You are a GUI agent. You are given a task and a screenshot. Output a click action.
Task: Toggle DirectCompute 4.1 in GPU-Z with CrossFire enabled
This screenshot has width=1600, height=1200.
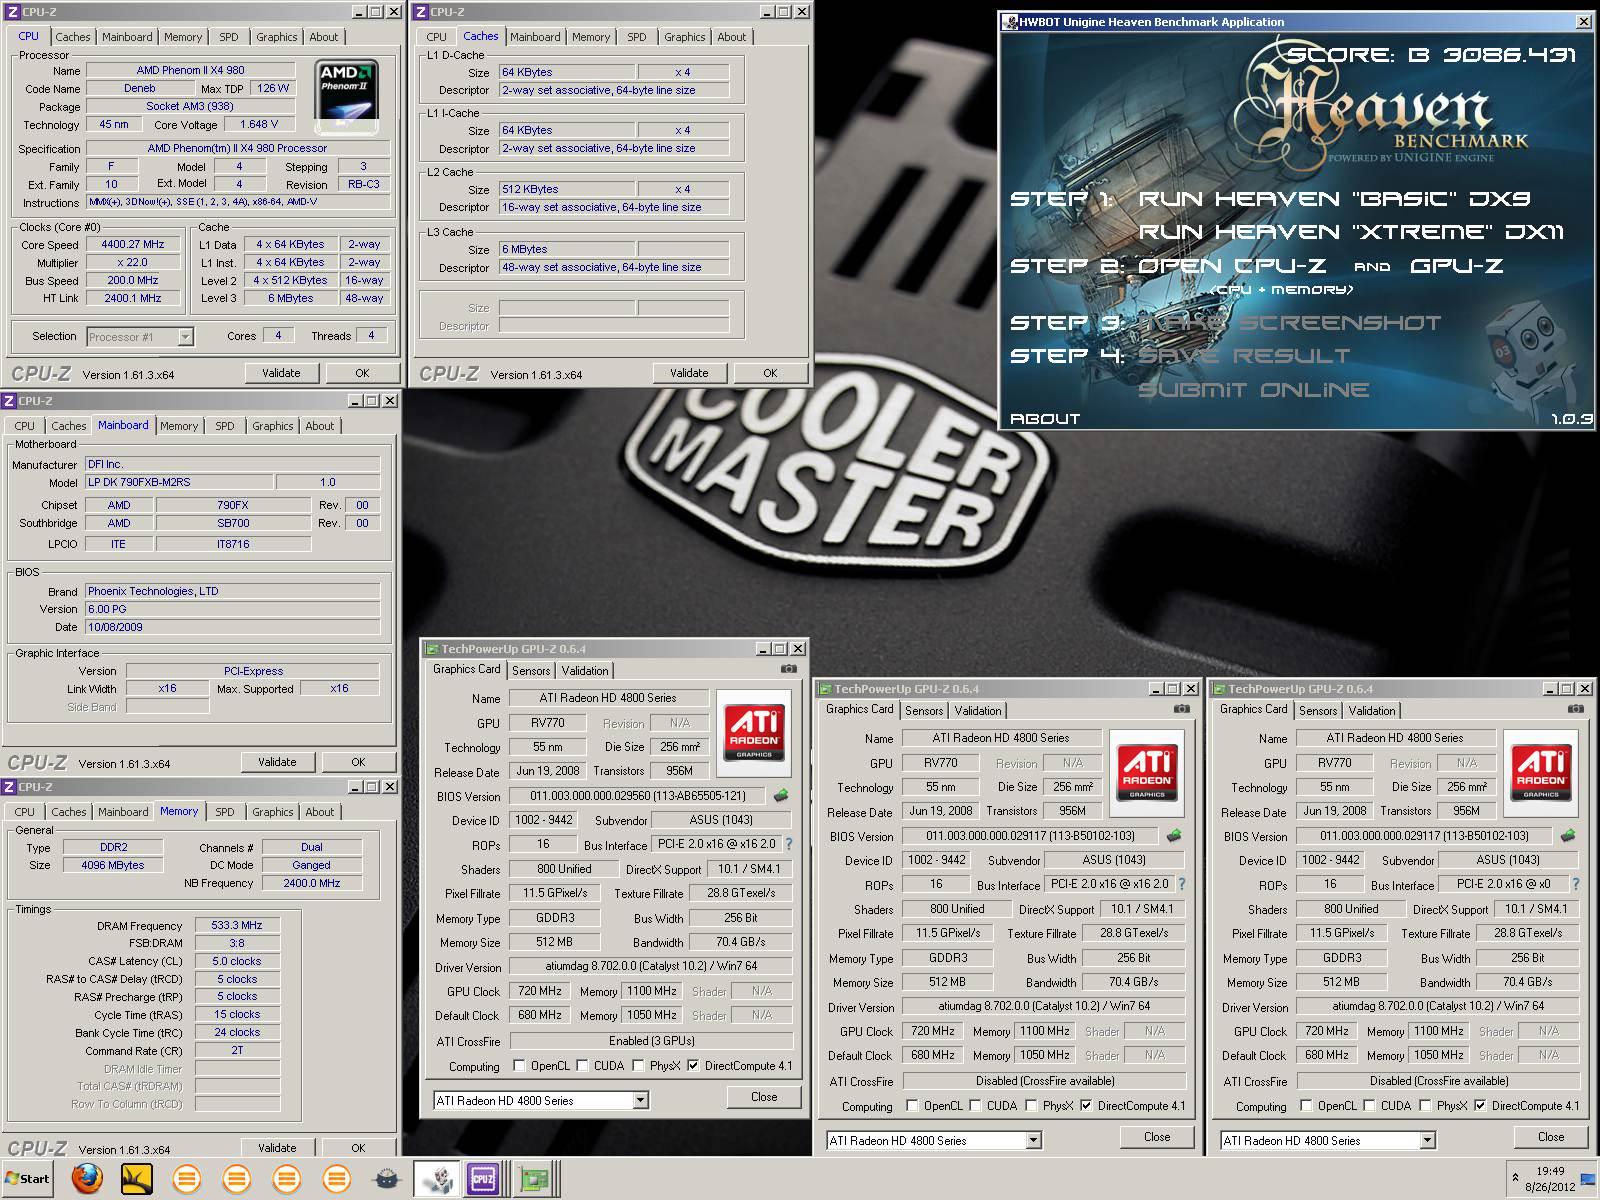(x=693, y=1065)
